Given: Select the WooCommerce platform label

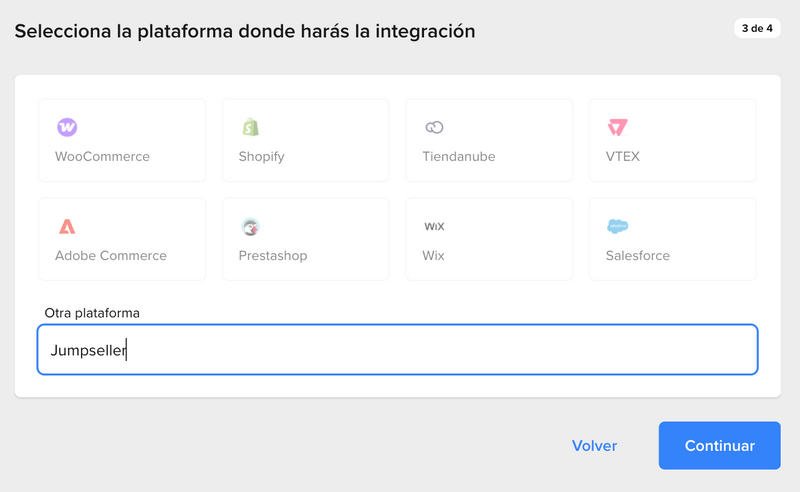Looking at the screenshot, I should point(102,157).
